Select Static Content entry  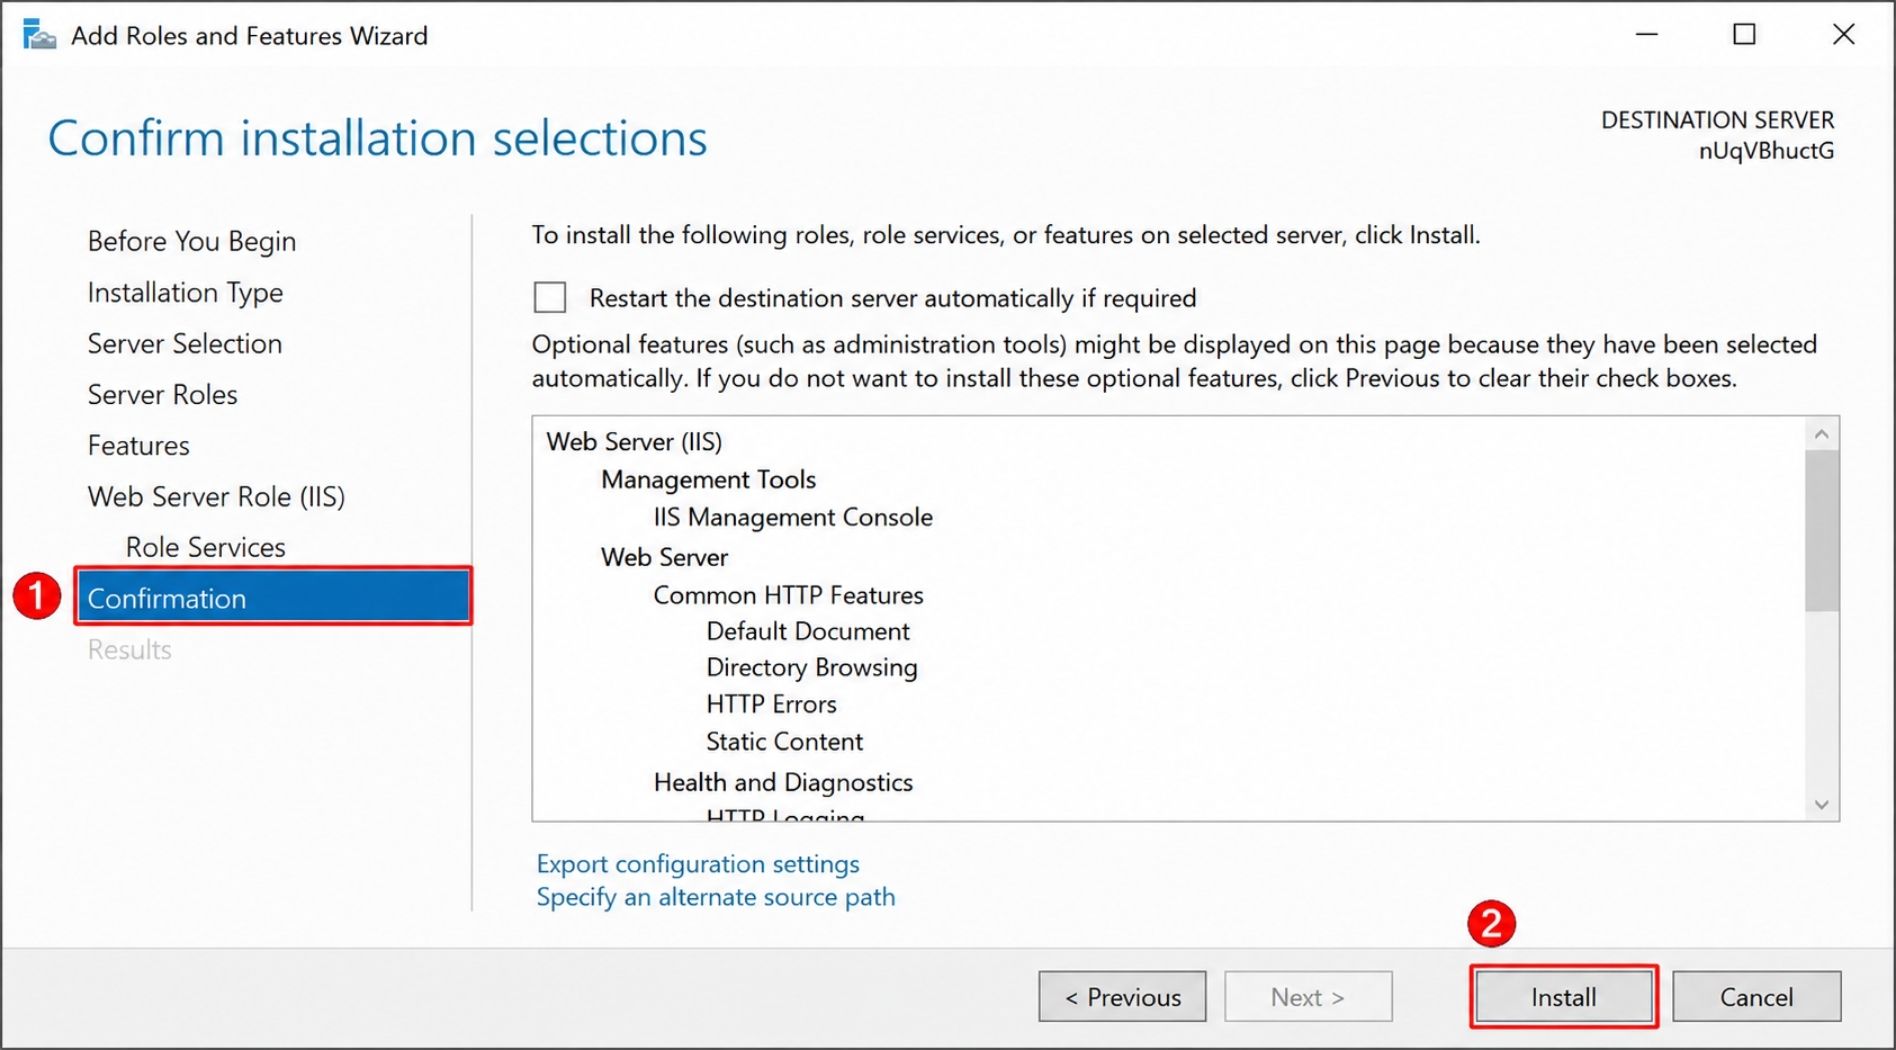coord(784,741)
